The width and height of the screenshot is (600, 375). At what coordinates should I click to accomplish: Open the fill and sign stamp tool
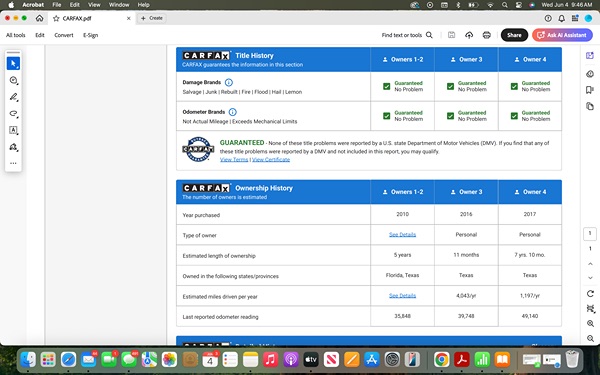[13, 147]
